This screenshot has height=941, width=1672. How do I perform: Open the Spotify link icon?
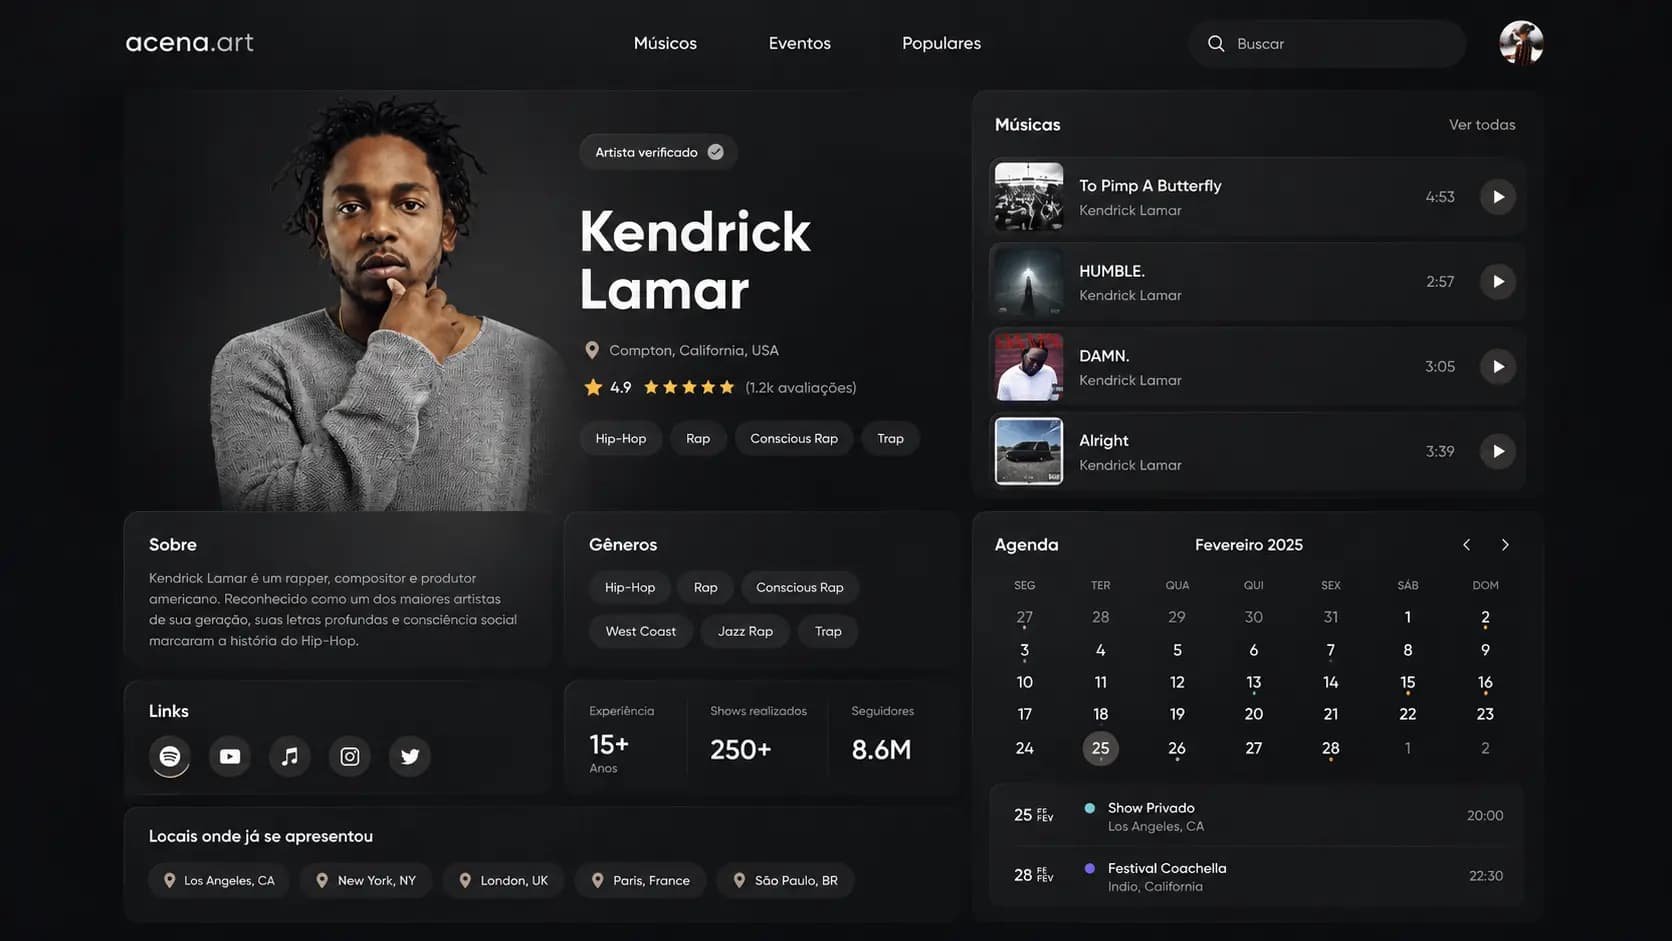[x=170, y=756]
